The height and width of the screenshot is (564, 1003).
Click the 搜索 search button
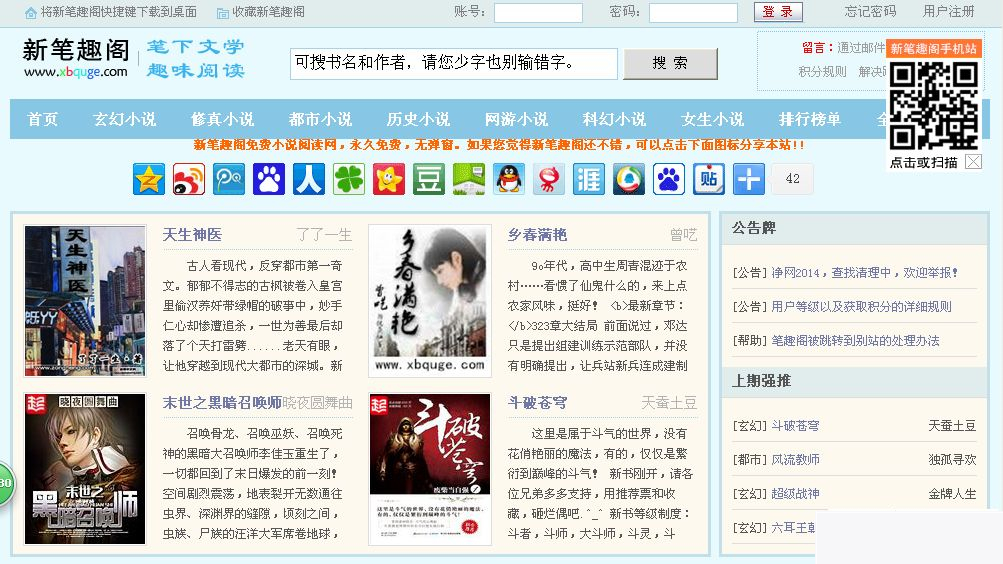pyautogui.click(x=670, y=64)
